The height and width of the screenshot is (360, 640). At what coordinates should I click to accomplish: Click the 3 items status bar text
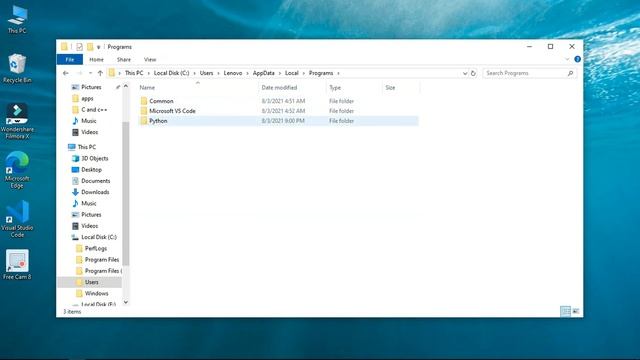pyautogui.click(x=72, y=311)
